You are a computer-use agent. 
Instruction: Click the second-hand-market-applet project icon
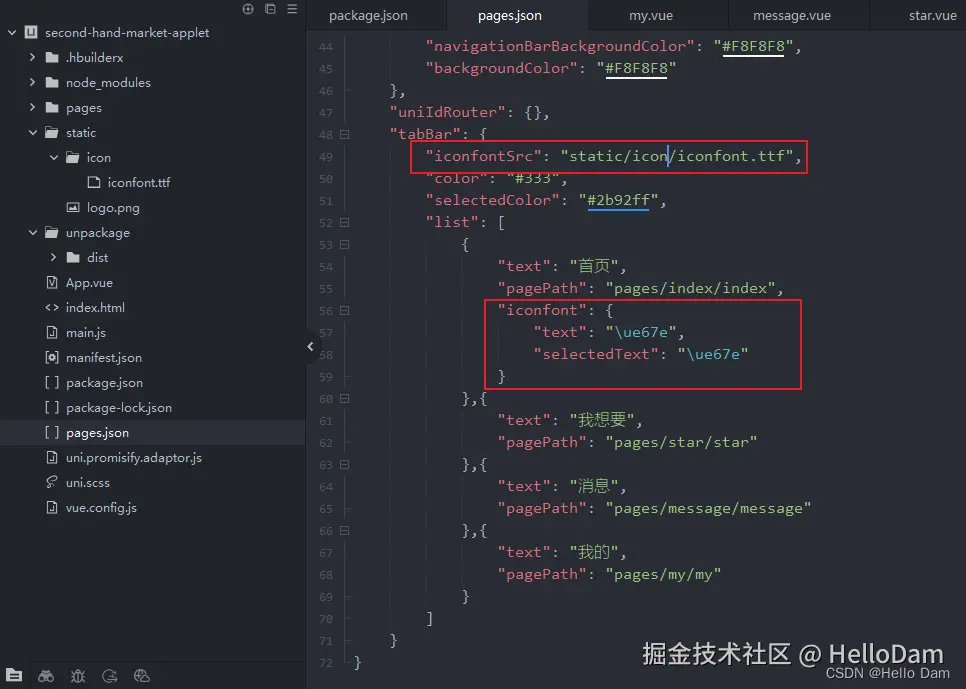[31, 32]
